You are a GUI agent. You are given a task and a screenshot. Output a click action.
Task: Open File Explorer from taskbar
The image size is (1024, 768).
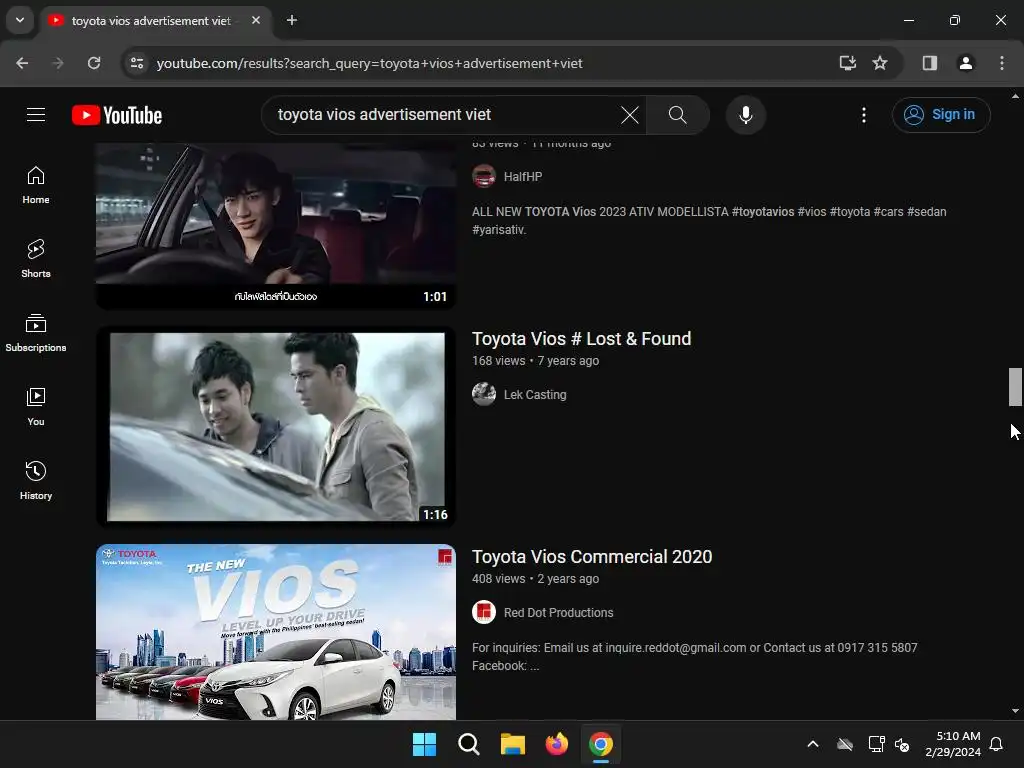click(513, 744)
